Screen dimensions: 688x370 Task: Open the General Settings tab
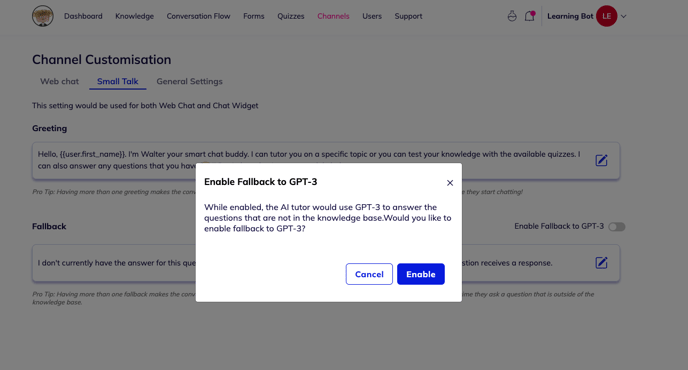point(190,81)
